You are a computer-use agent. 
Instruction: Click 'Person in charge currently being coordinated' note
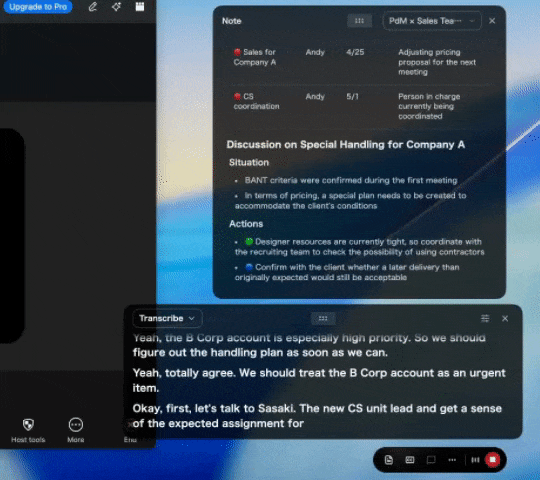click(429, 106)
